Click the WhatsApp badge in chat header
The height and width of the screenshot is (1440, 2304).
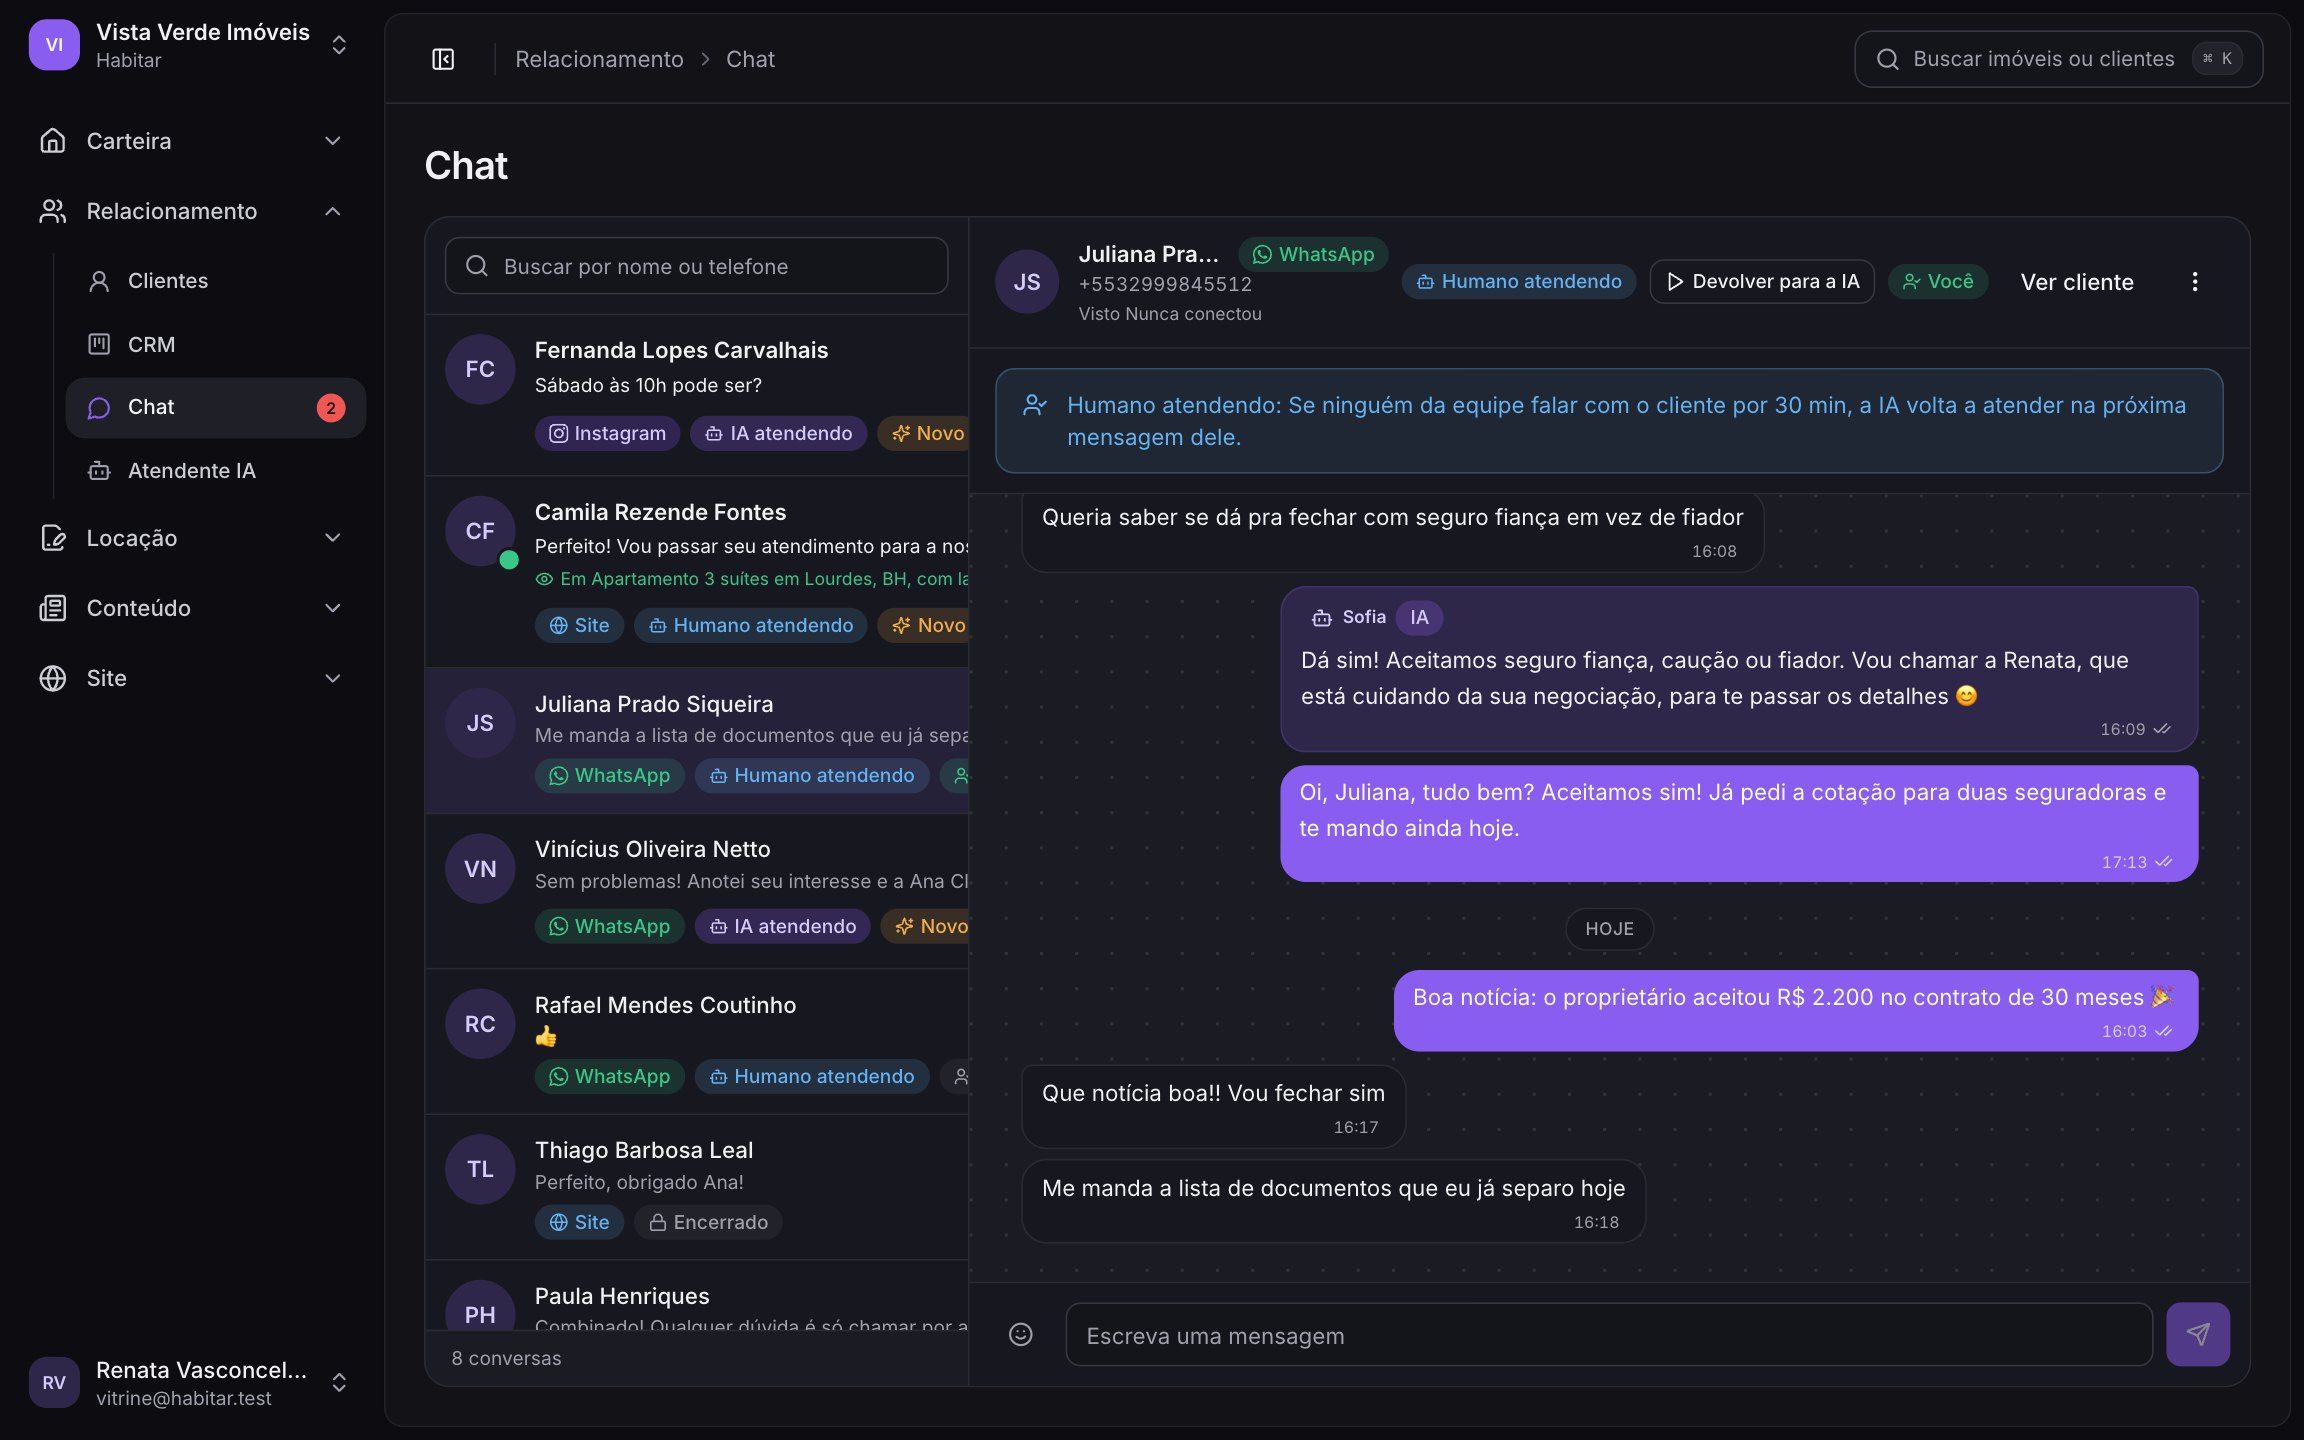(1313, 254)
